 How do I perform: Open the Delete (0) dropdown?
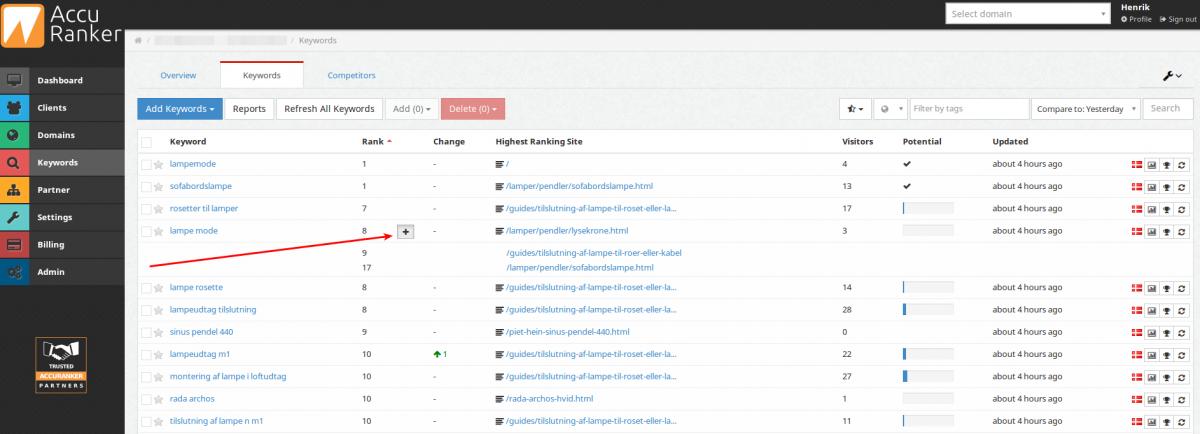472,108
